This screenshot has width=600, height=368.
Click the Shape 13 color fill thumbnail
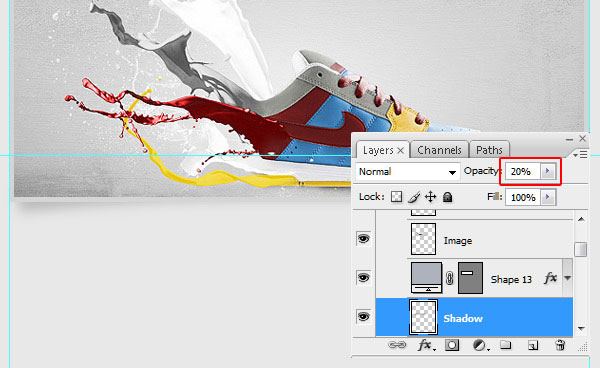pyautogui.click(x=426, y=278)
